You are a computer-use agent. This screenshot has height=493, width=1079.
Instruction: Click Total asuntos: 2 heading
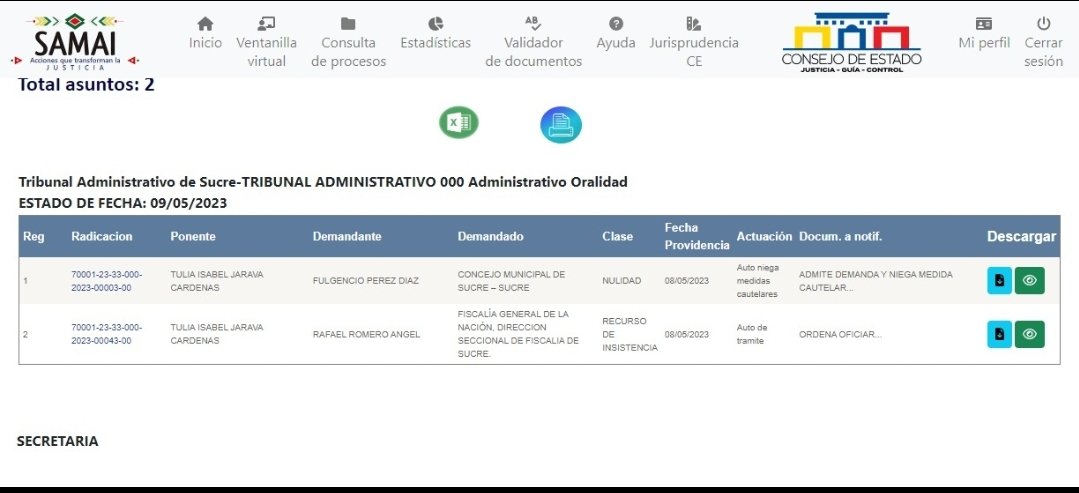tap(86, 85)
